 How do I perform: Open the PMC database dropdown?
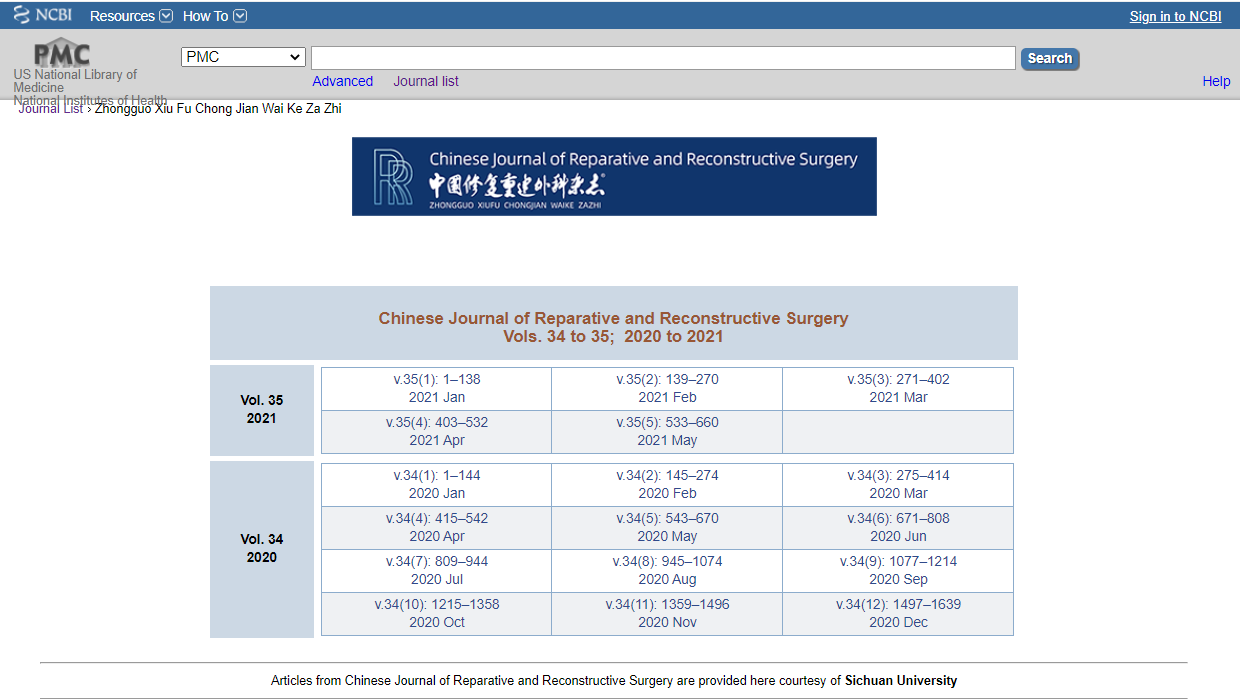click(243, 57)
